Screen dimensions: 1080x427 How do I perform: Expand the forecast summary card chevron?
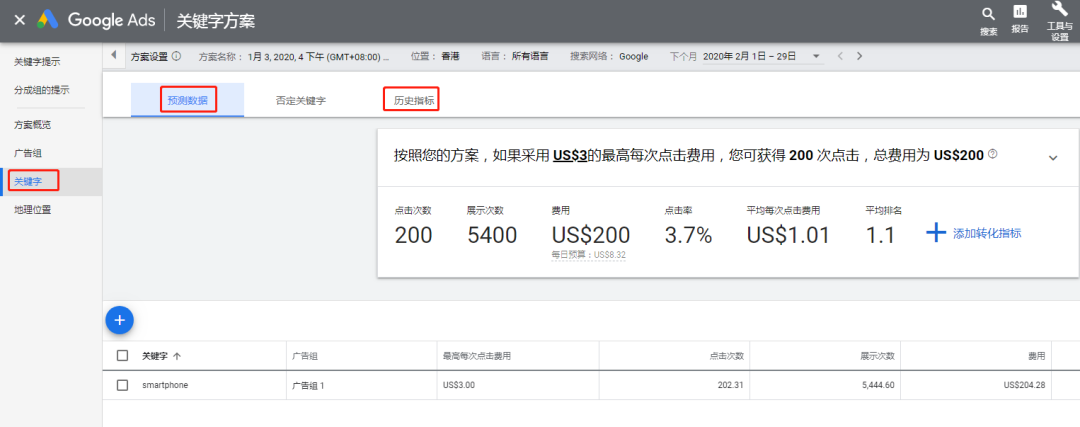[x=1052, y=157]
